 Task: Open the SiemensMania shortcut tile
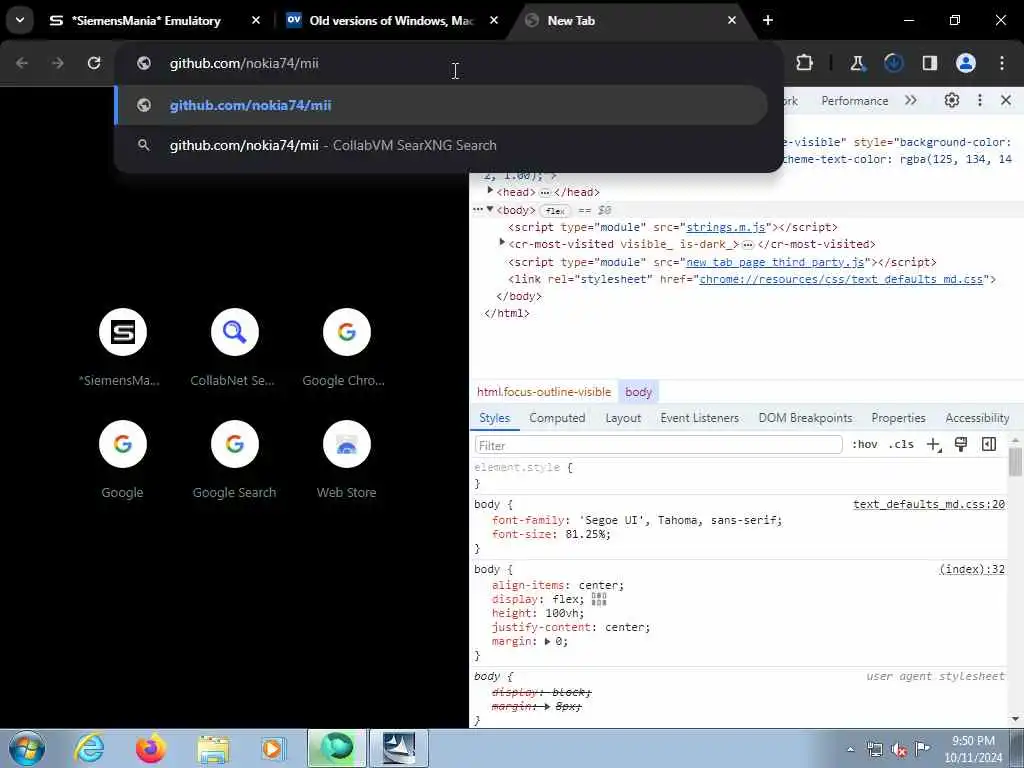tap(122, 347)
